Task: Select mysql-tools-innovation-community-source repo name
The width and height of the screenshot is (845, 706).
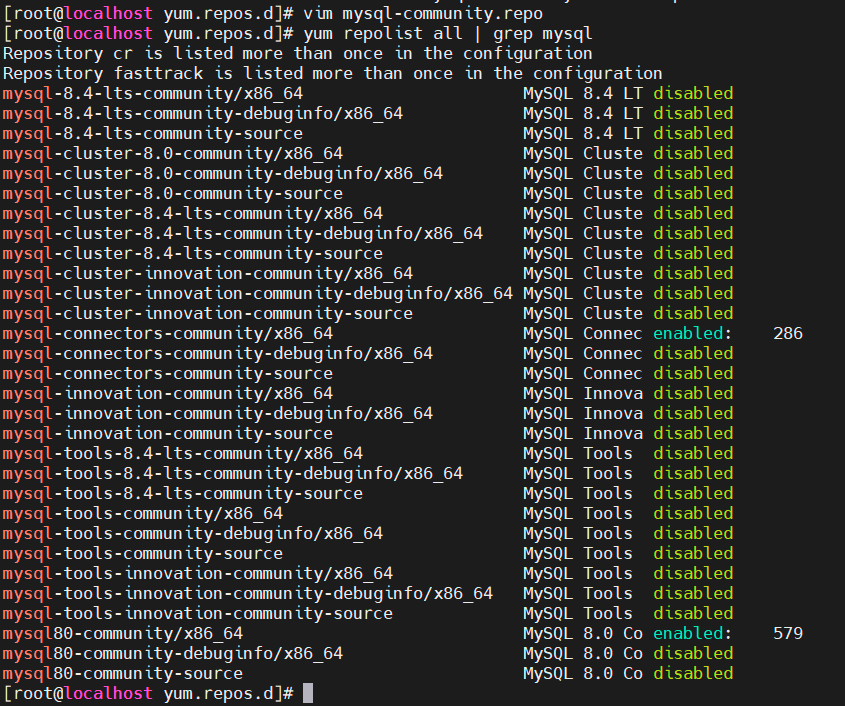Action: 198,612
